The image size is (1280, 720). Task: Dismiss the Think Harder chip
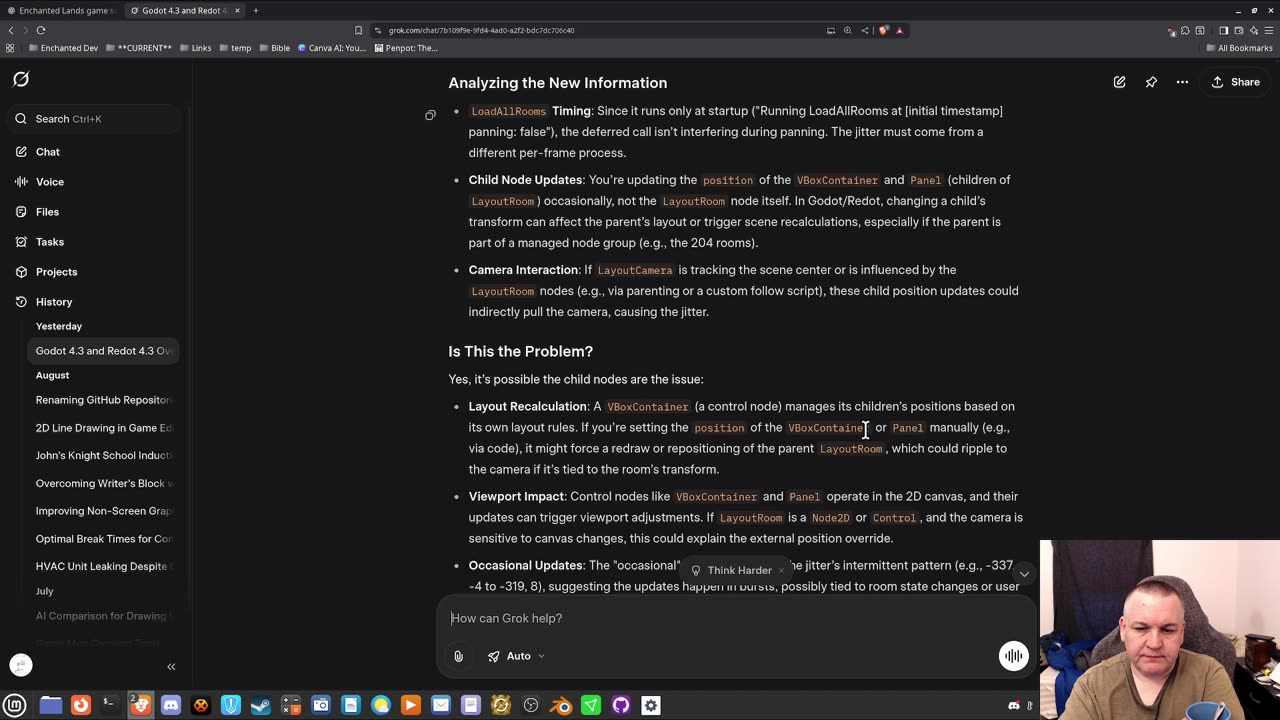point(781,570)
